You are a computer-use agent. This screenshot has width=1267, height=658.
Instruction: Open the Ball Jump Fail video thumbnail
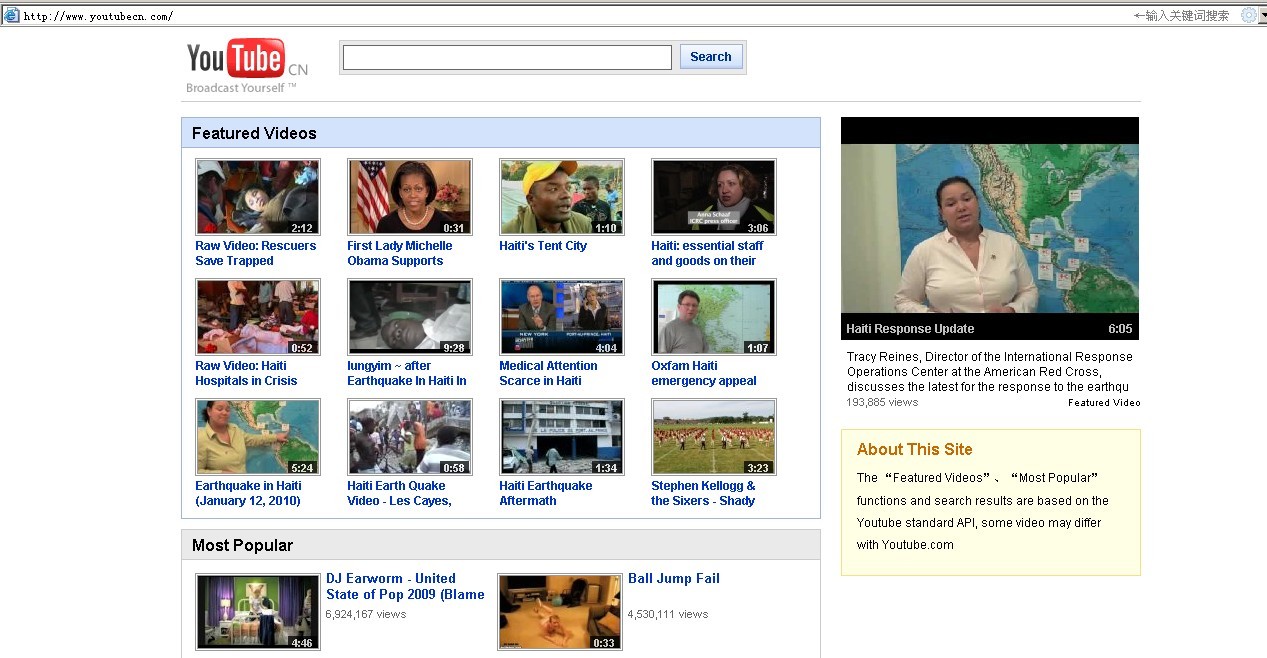click(560, 611)
